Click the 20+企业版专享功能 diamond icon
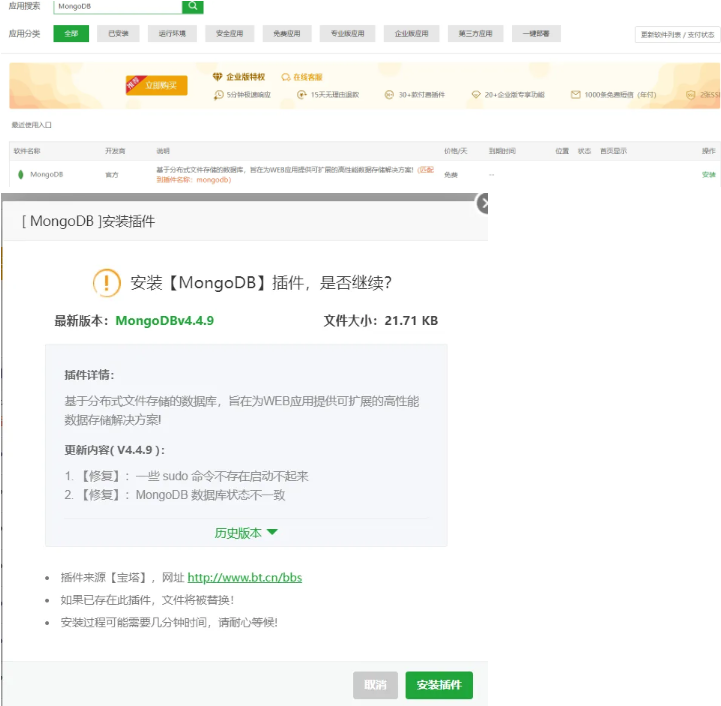This screenshot has width=721, height=706. pos(476,95)
